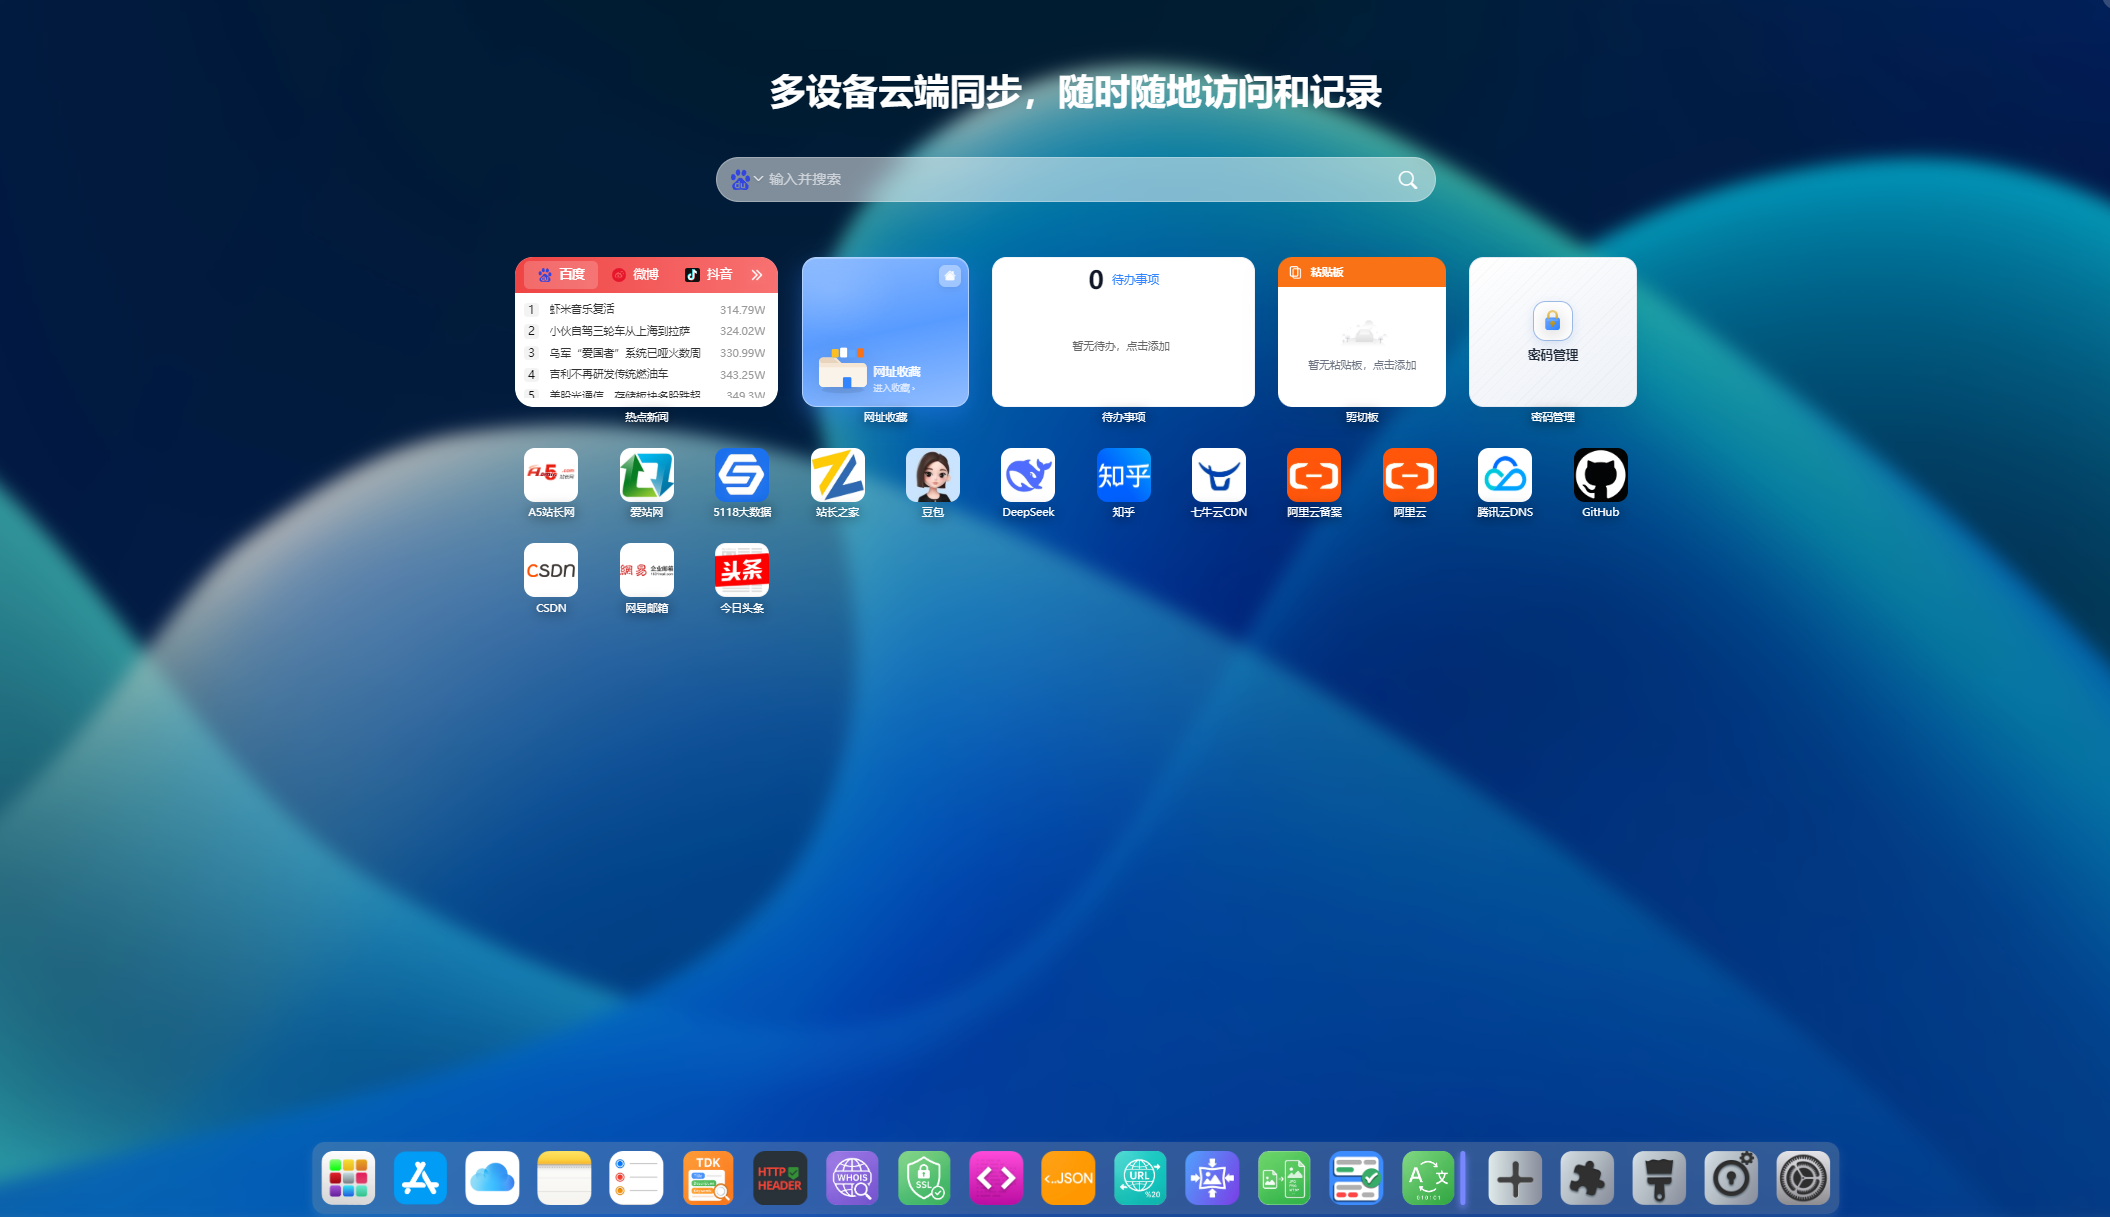Launch the TDK query tool in dock
2110x1217 pixels.
tap(709, 1178)
